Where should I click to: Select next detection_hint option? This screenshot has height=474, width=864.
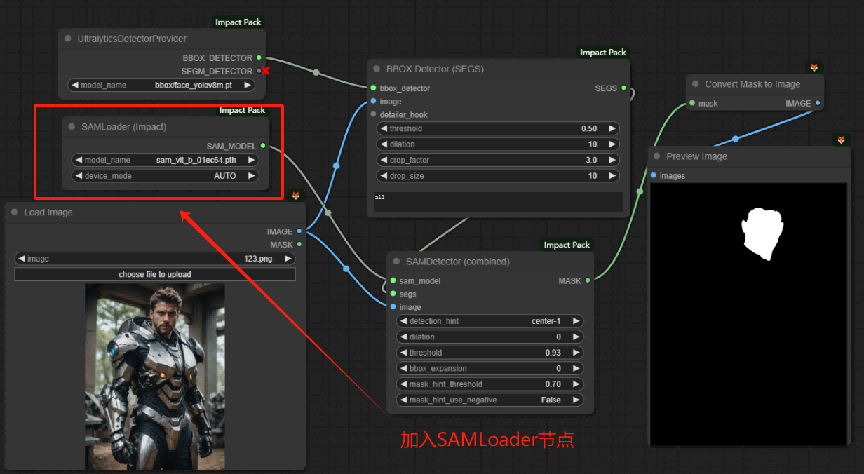pos(576,321)
